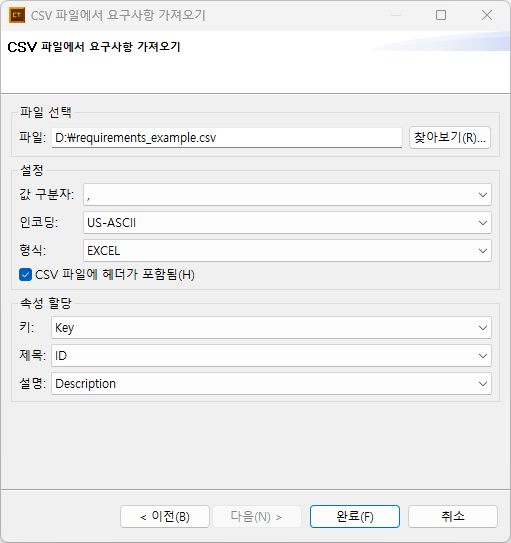511x543 pixels.
Task: Click the 파일 path input field
Action: pos(227,138)
